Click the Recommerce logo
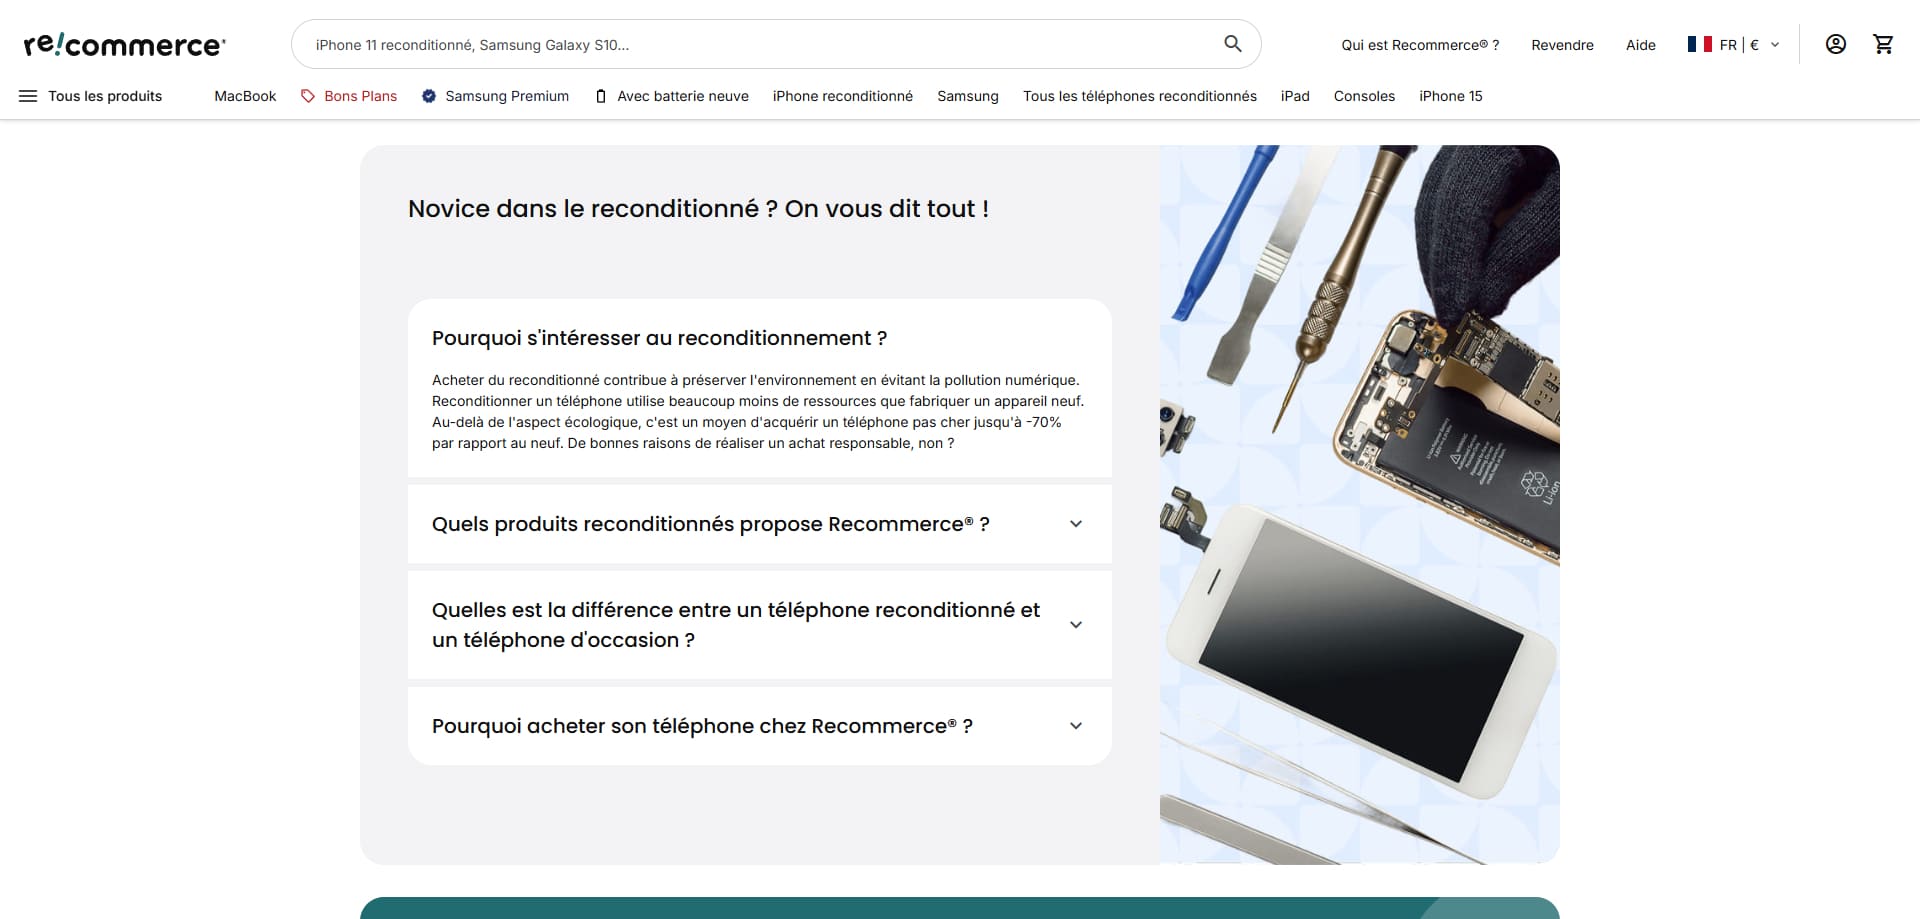The image size is (1920, 919). [x=125, y=45]
